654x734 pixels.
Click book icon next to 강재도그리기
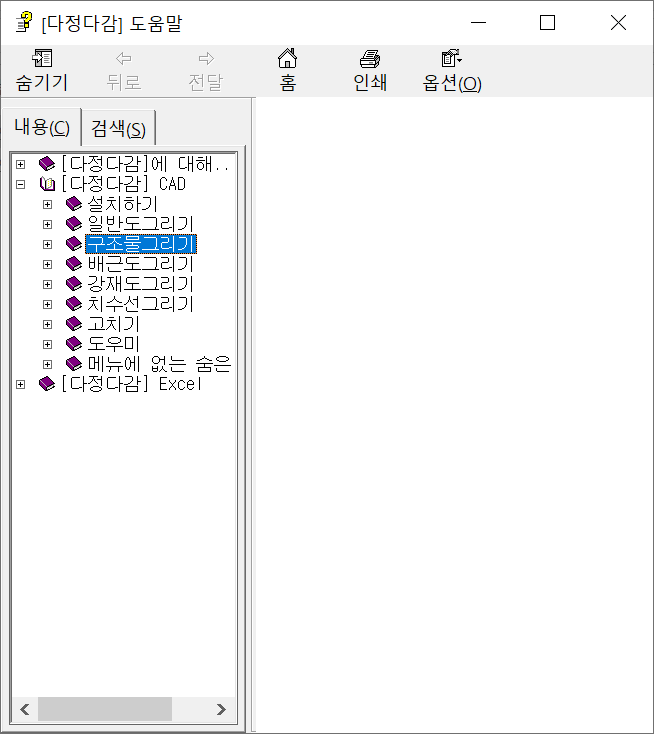74,284
